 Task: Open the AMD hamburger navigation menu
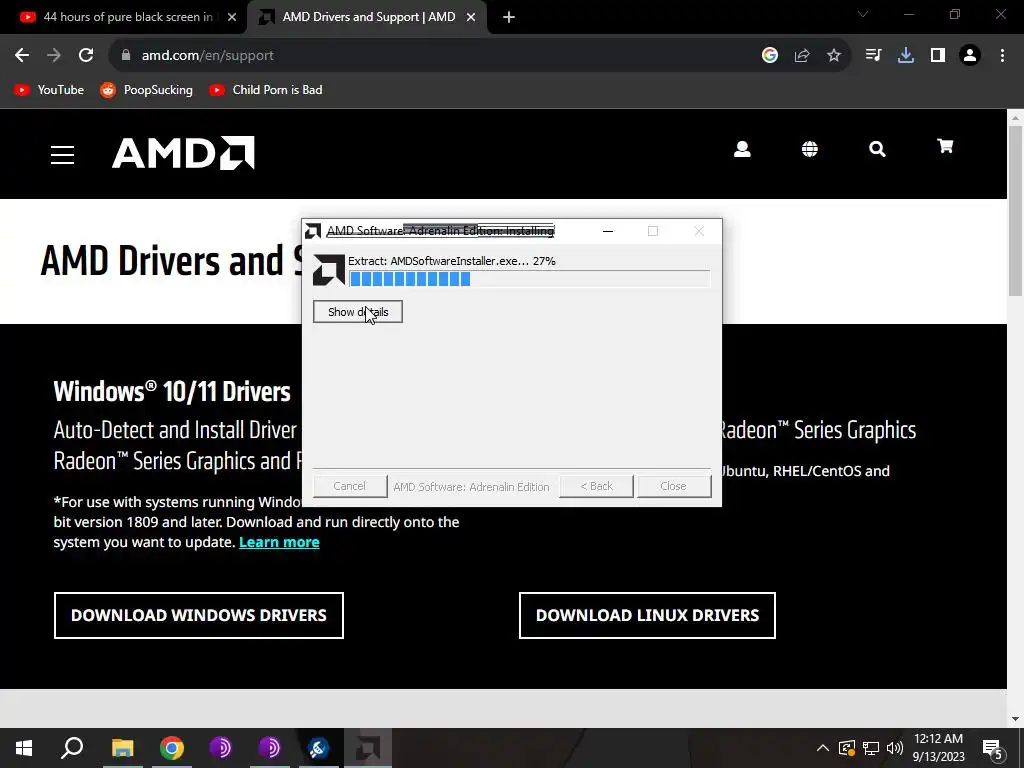(63, 155)
